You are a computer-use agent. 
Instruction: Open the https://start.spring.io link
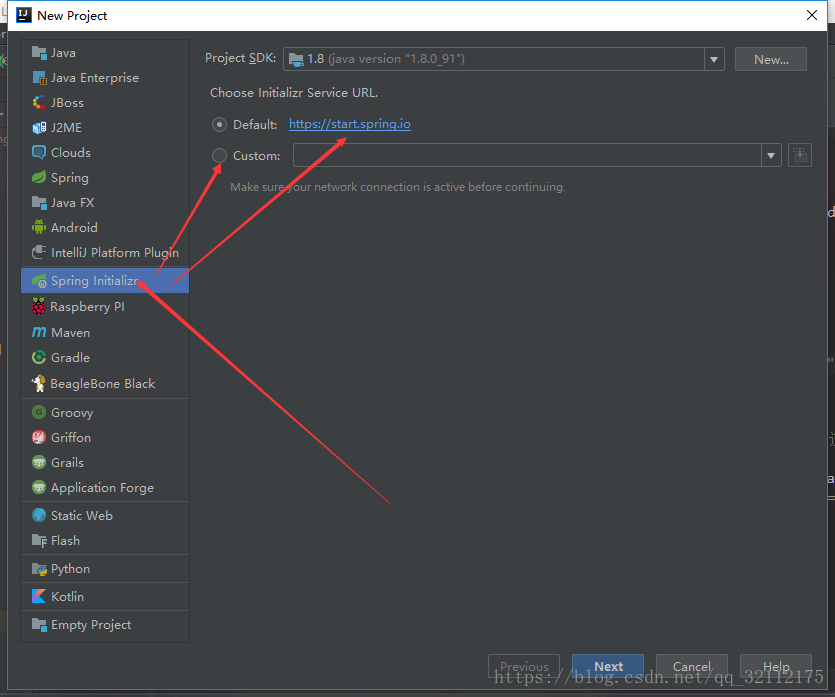tap(350, 124)
